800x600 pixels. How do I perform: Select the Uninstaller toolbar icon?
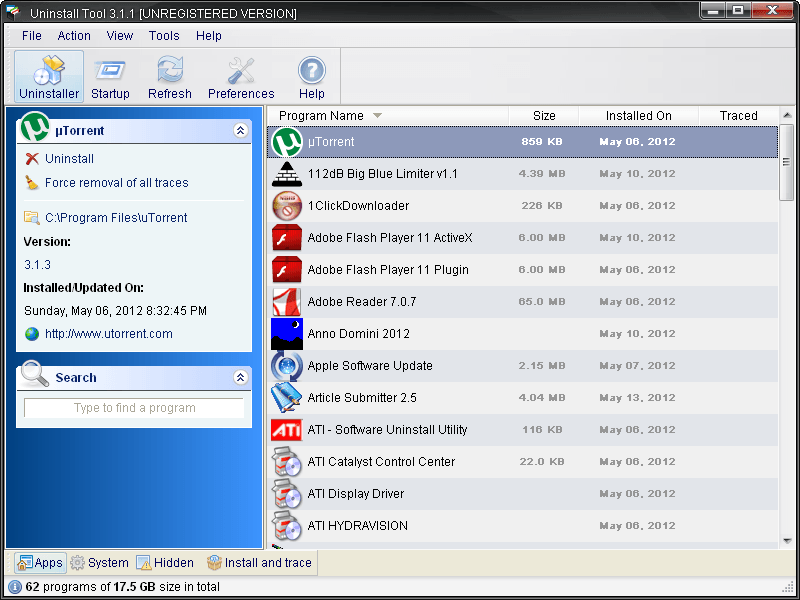(48, 75)
